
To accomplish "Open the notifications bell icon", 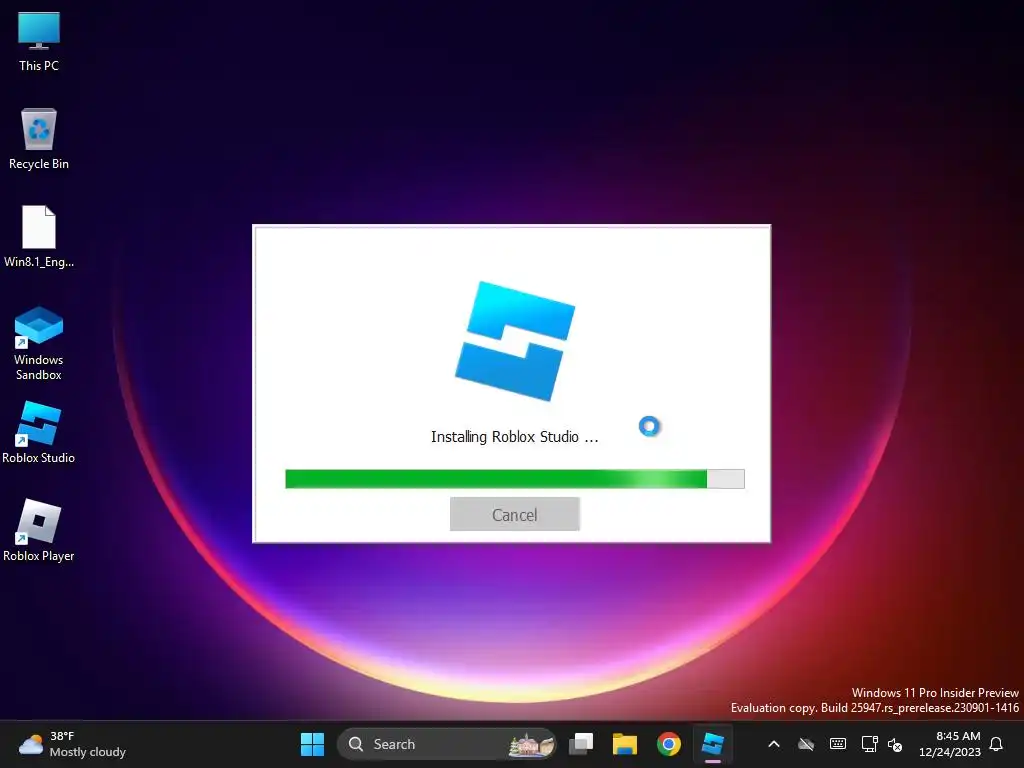I will [x=996, y=744].
